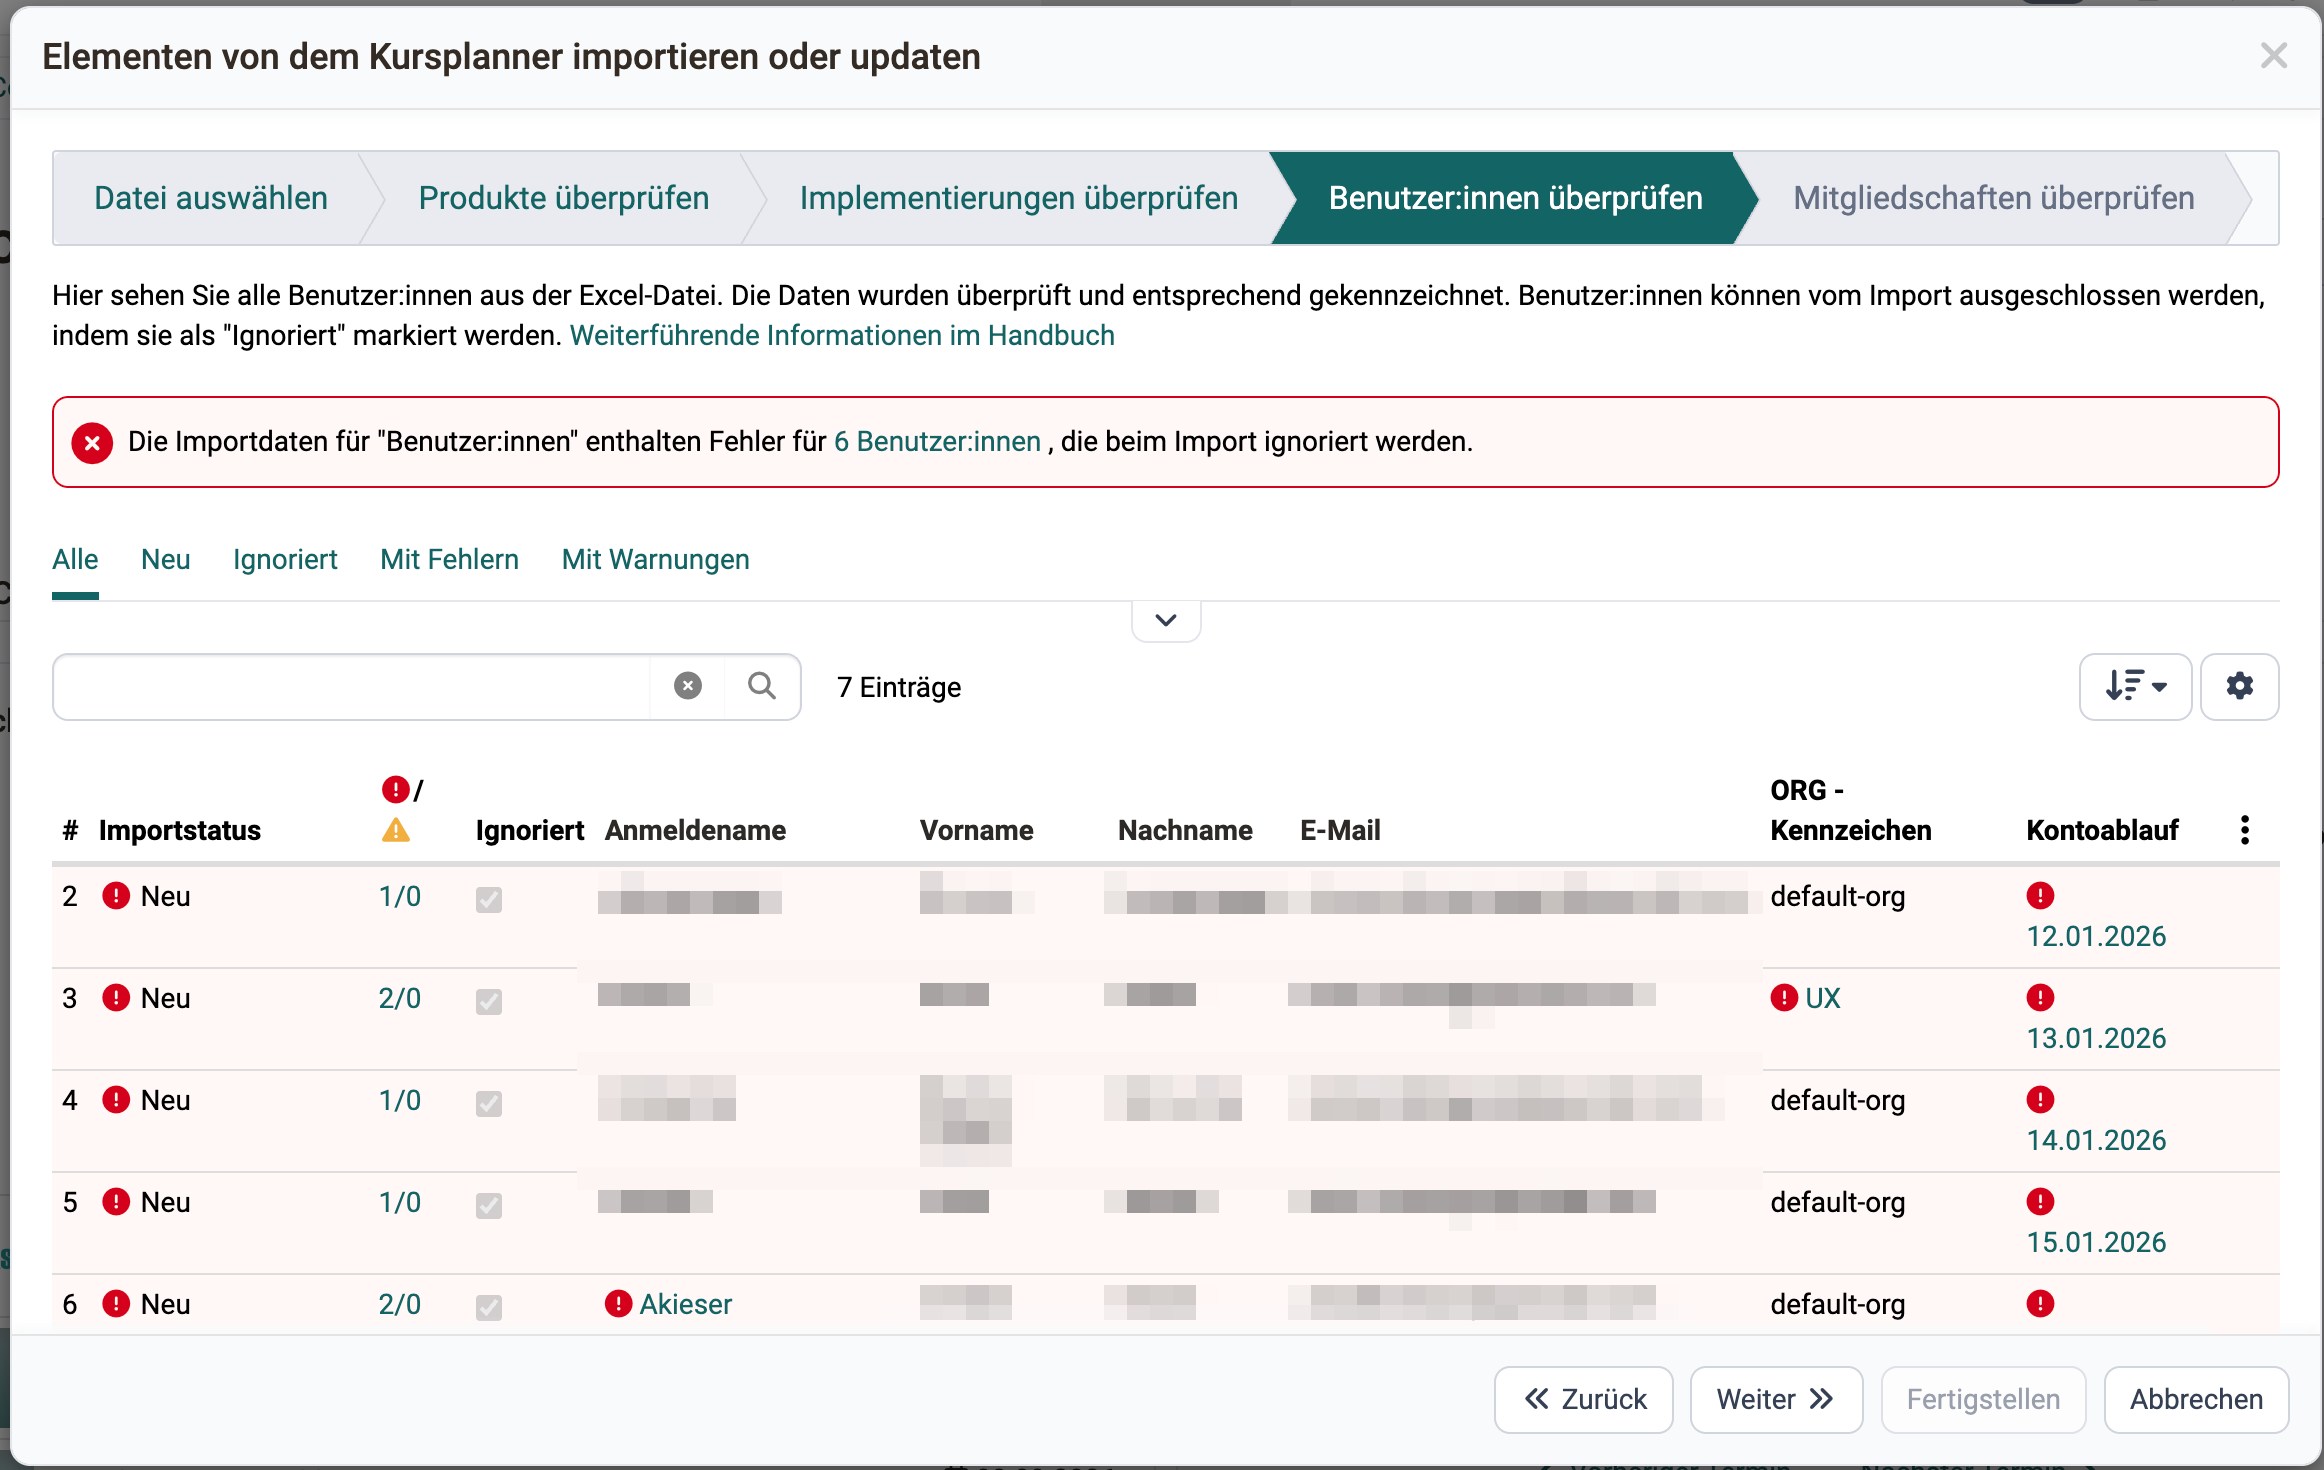Select the Ignoriert filter tab

coord(285,560)
